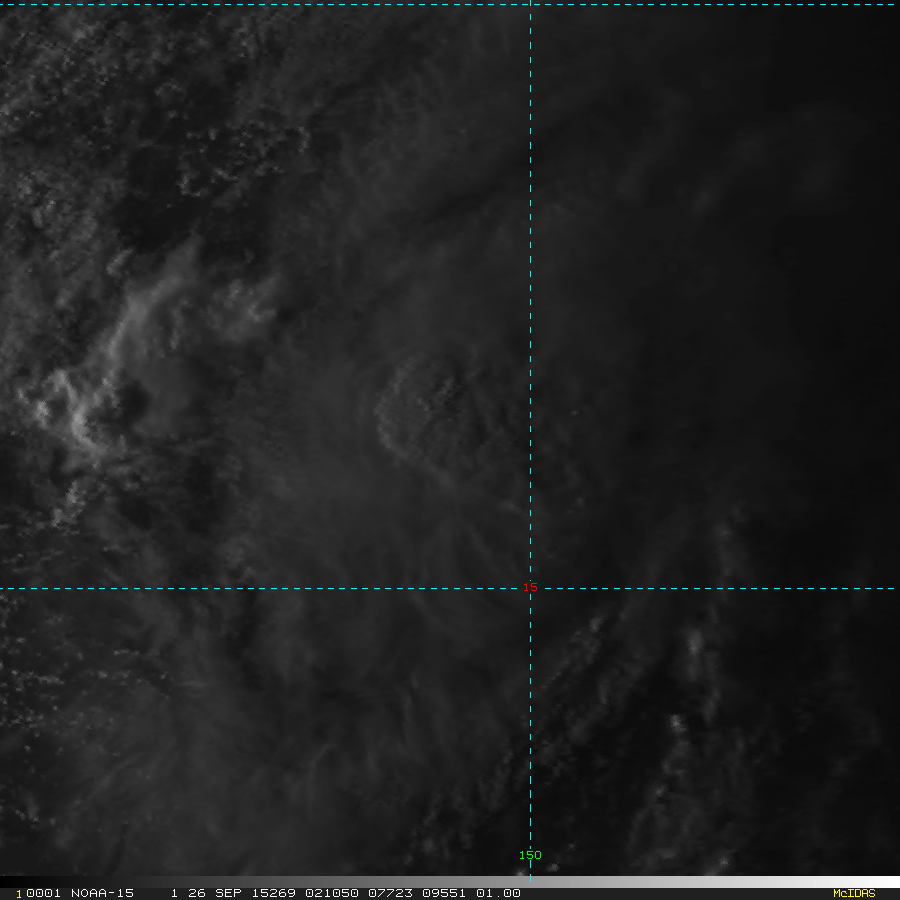Click intersection of 15 and 150 gridlines
Image resolution: width=900 pixels, height=900 pixels.
point(530,588)
